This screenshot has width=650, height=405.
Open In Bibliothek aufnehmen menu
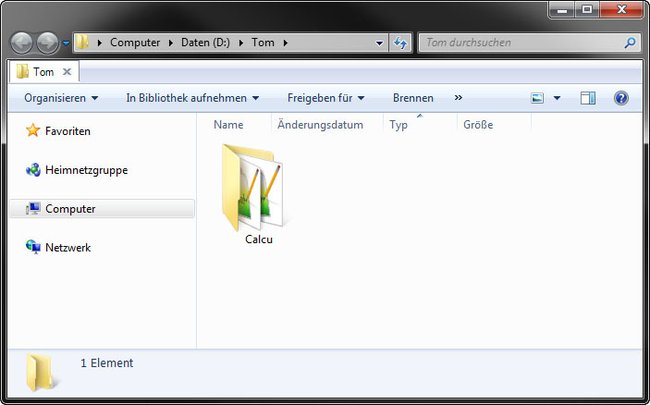pos(193,98)
